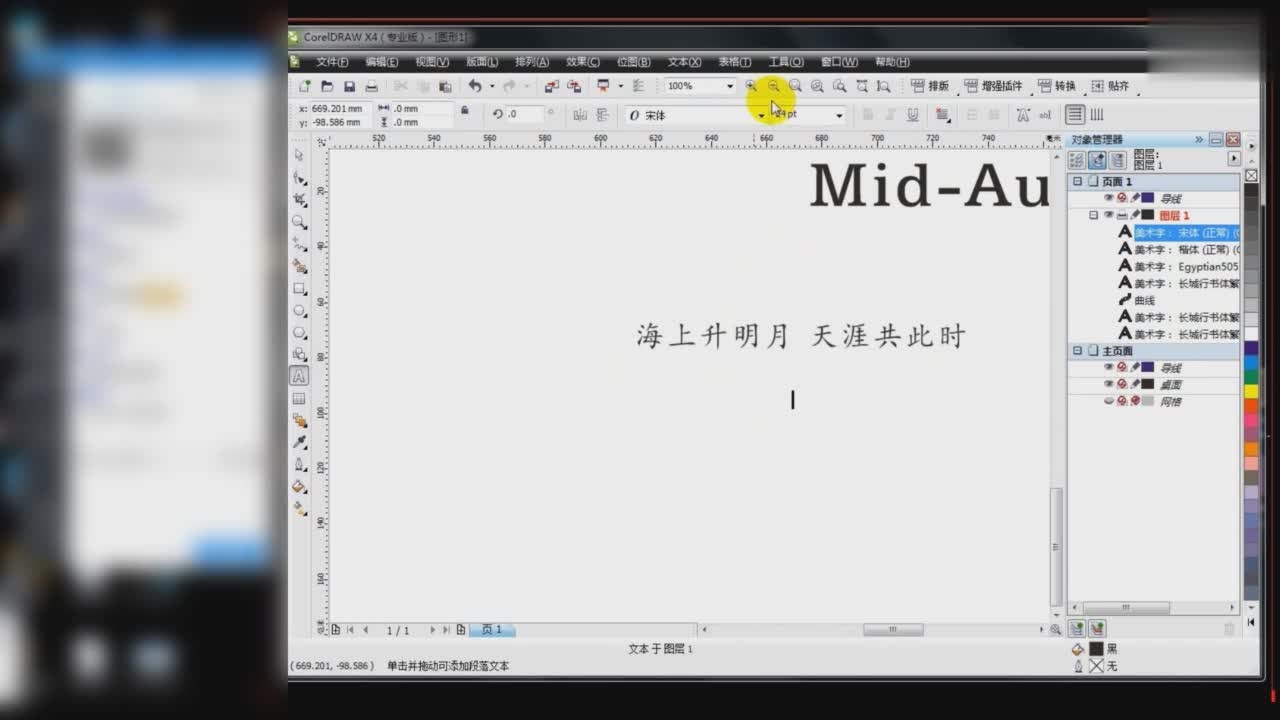Open the Object Manager flyout arrow button

pyautogui.click(x=1233, y=159)
